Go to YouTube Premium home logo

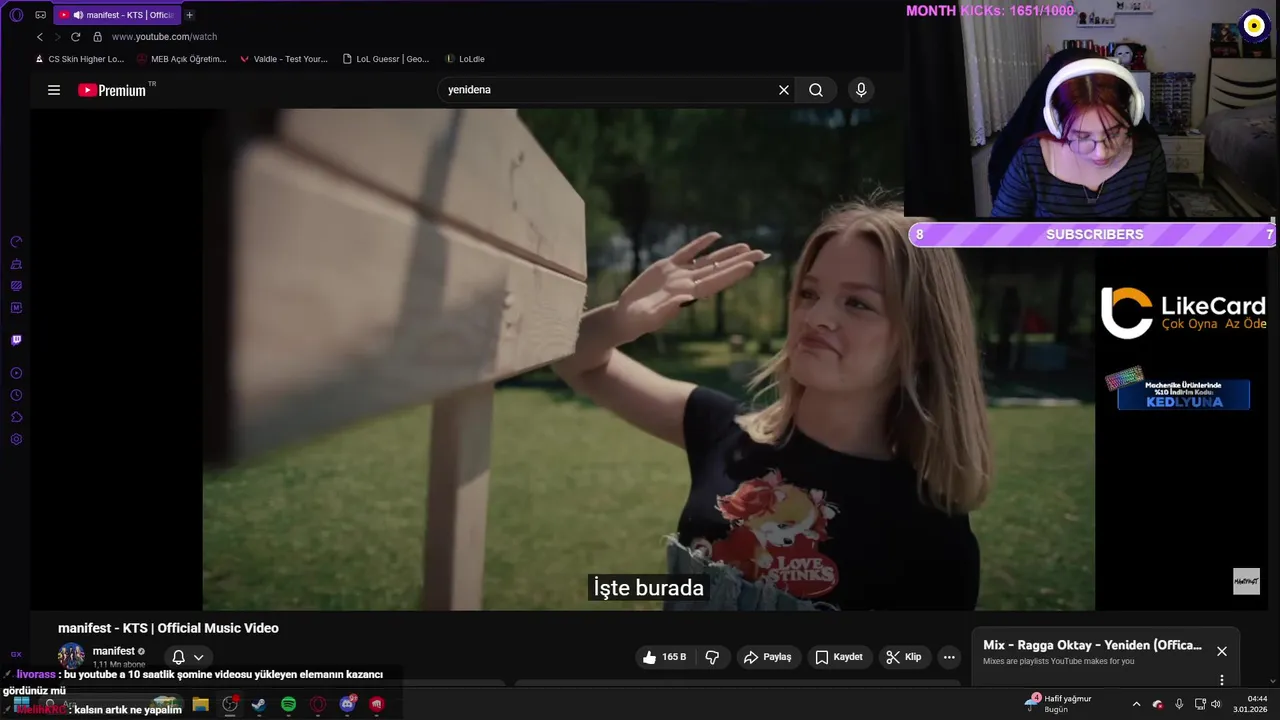tap(112, 90)
